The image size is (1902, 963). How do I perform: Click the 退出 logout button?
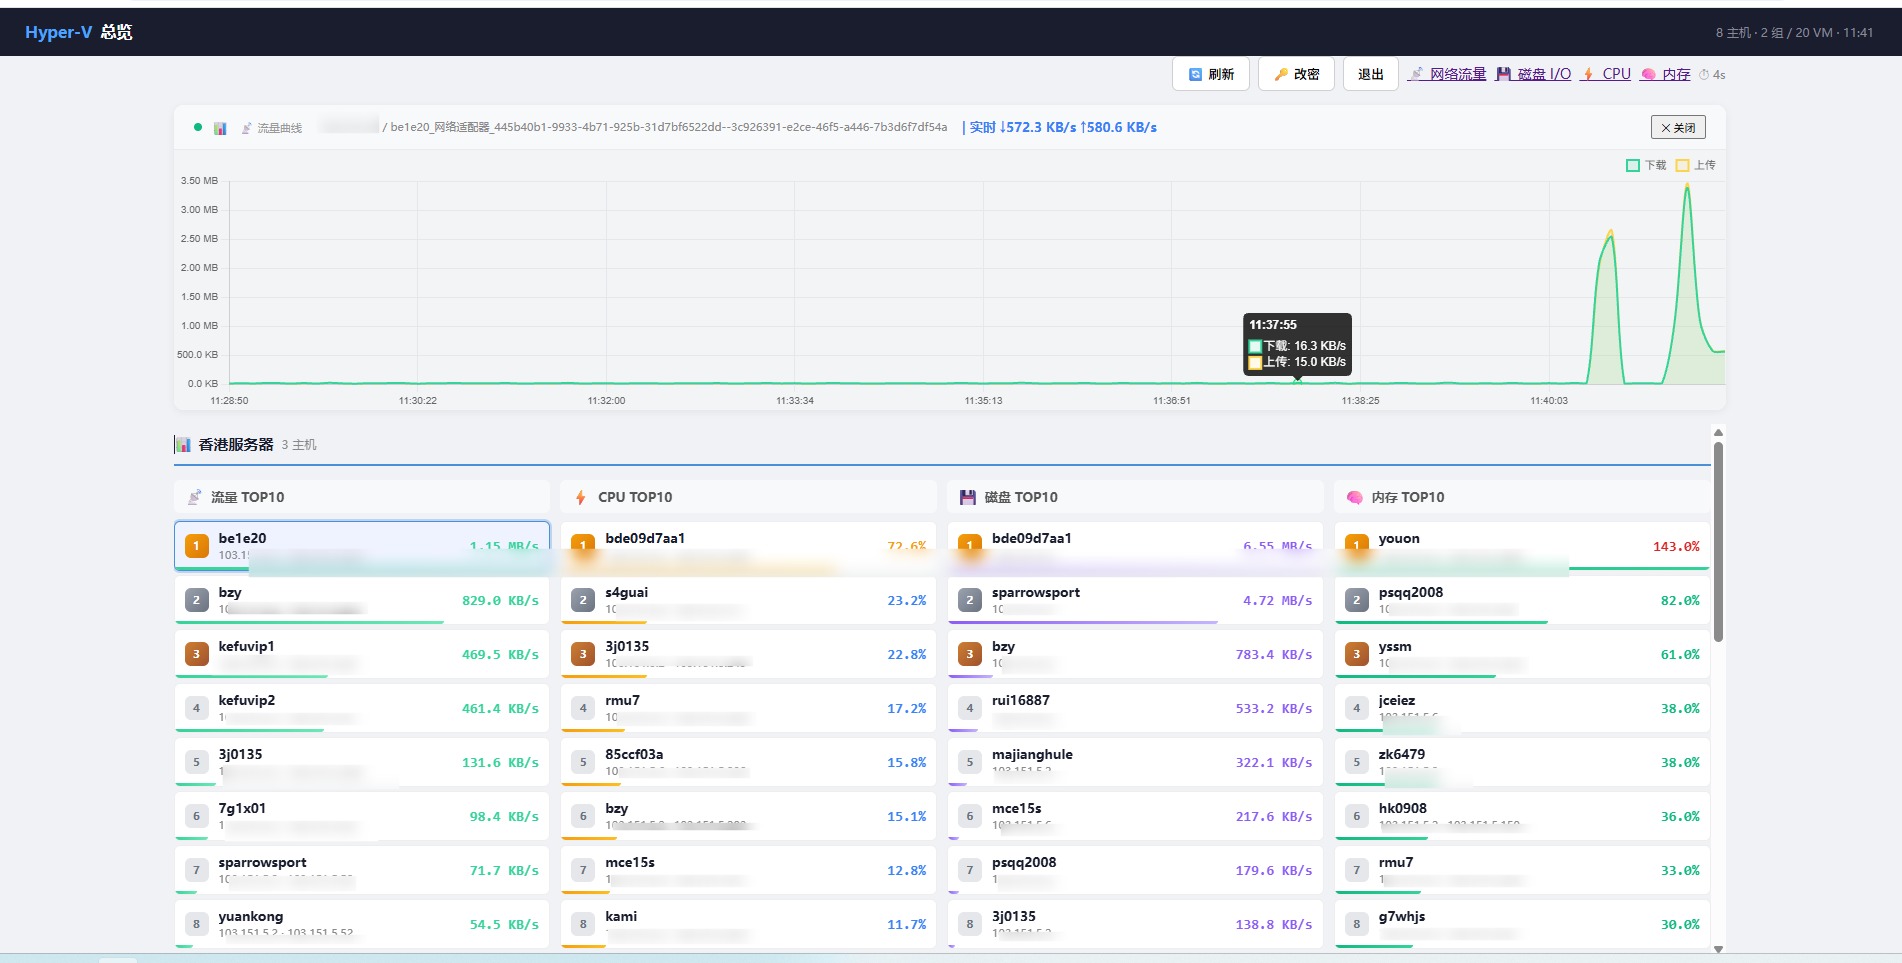pyautogui.click(x=1370, y=74)
